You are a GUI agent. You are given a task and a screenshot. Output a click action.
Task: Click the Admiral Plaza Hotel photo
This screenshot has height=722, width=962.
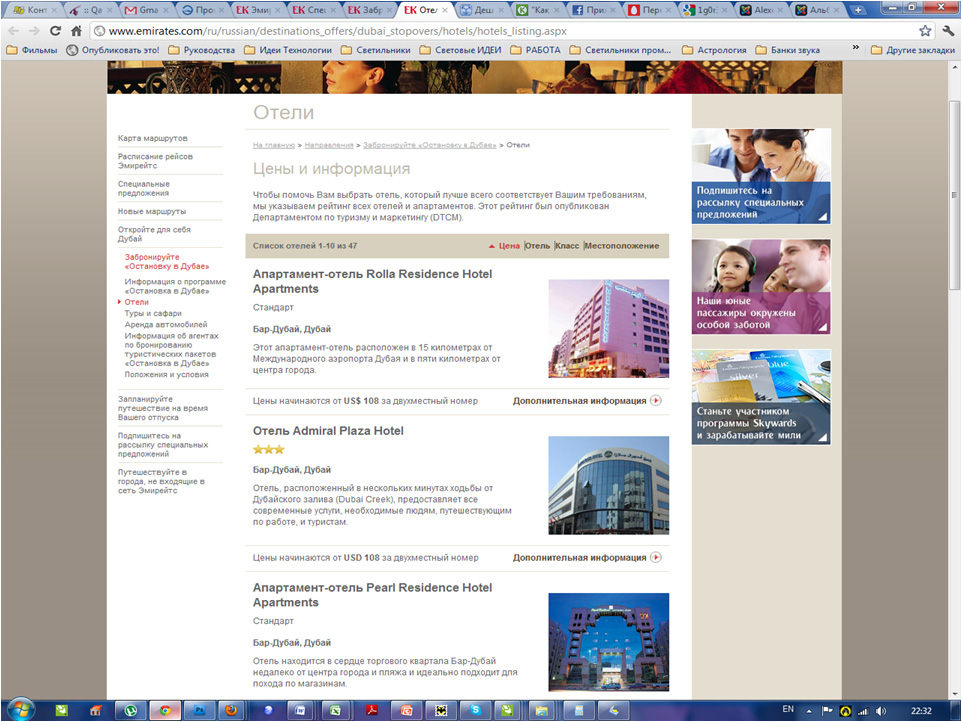[x=609, y=485]
